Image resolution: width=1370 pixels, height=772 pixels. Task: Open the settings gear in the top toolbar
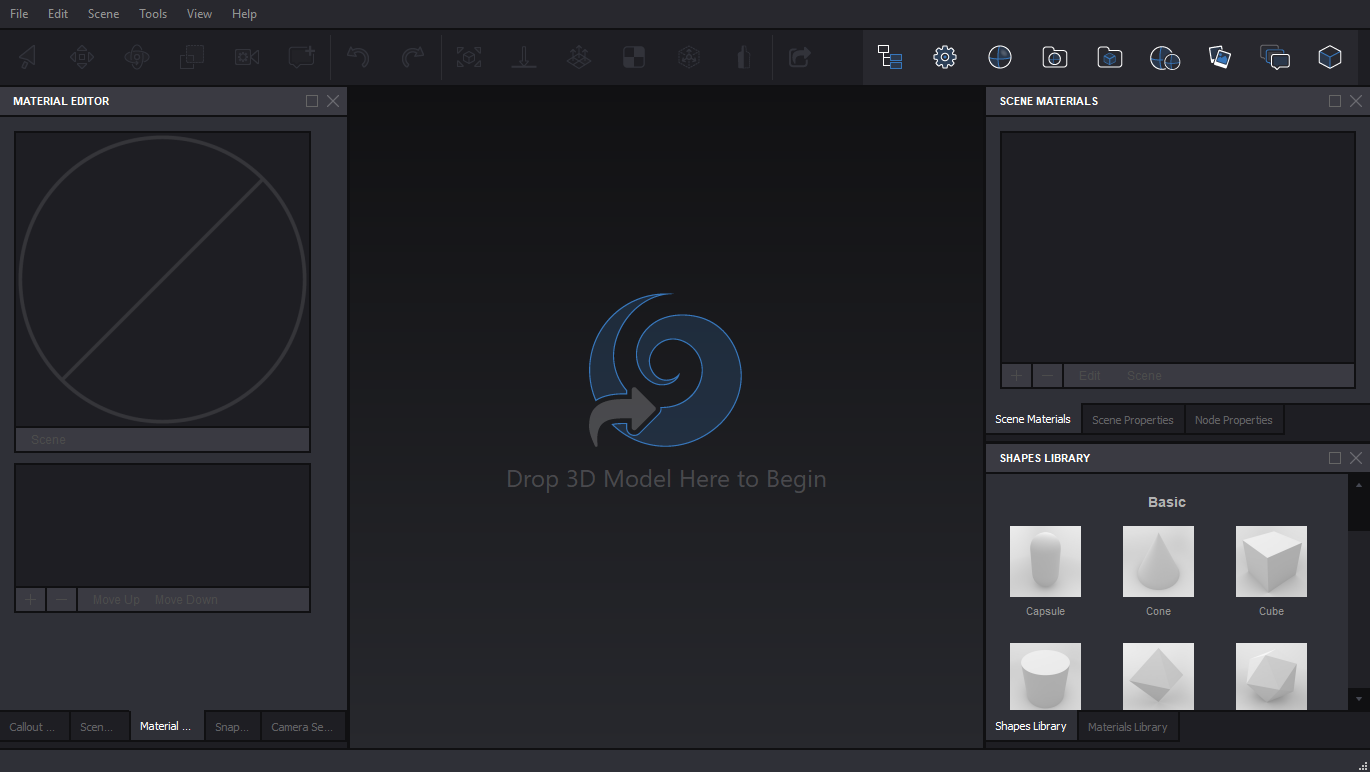click(x=944, y=57)
